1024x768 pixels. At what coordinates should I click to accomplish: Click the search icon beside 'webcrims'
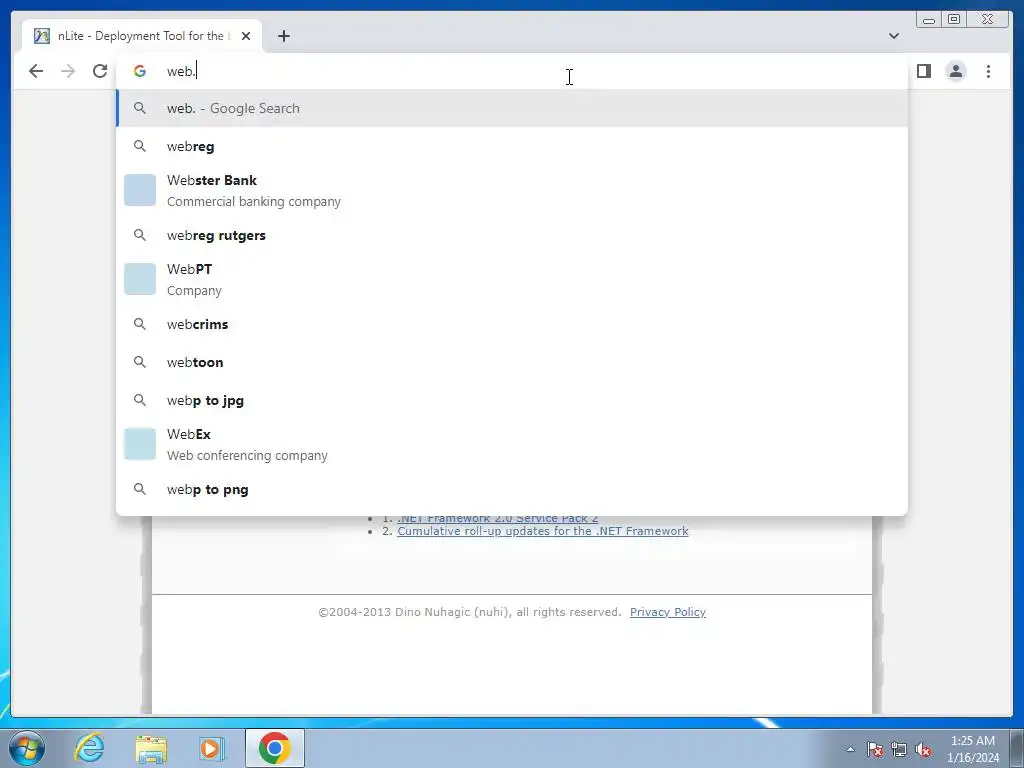[140, 323]
